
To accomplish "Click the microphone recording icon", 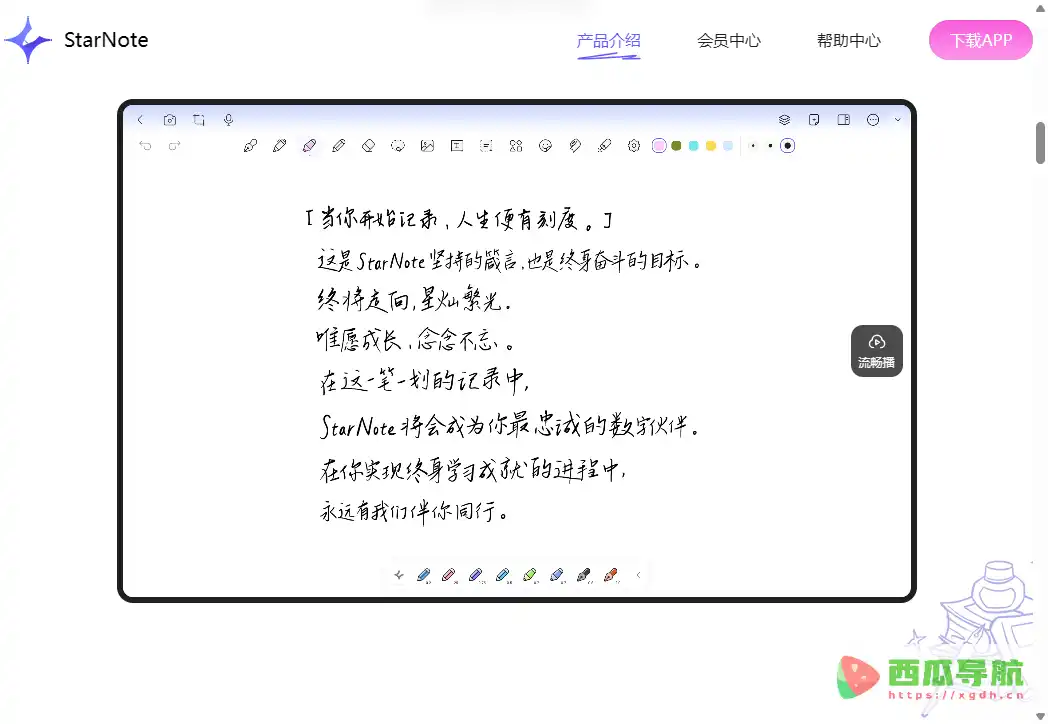I will click(229, 120).
